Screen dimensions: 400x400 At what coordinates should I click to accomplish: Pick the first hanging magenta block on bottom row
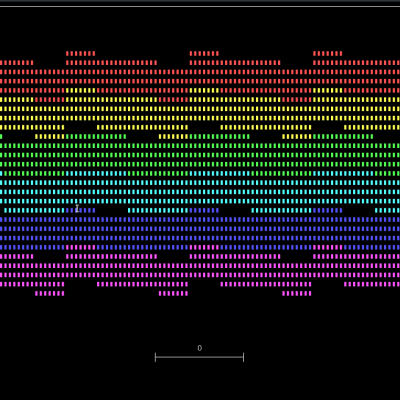pyautogui.click(x=50, y=293)
